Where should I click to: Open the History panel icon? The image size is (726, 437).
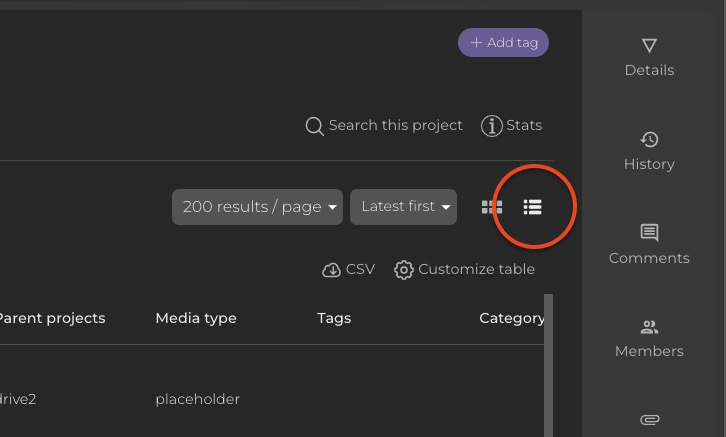point(649,139)
